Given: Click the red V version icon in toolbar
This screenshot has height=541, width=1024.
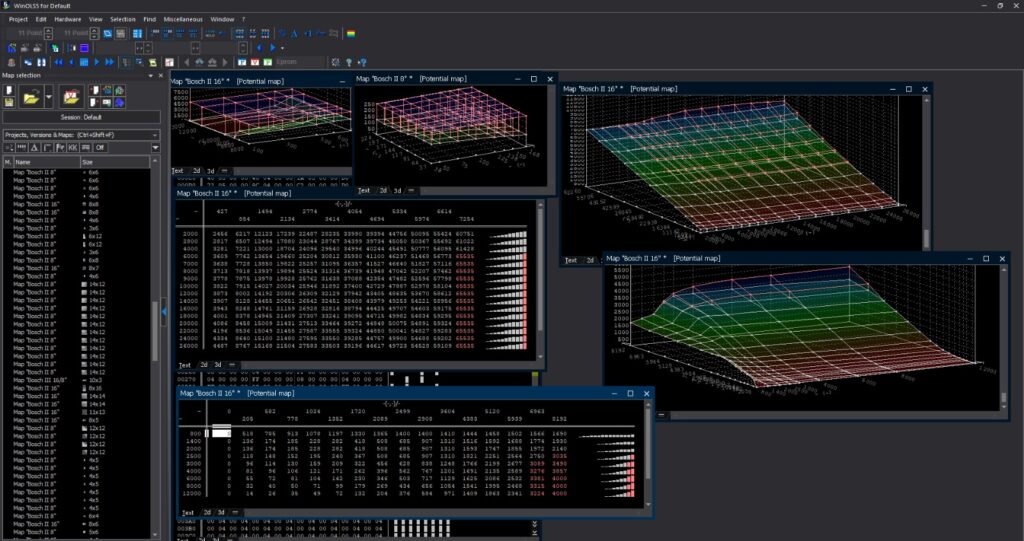Looking at the screenshot, I should [x=254, y=62].
